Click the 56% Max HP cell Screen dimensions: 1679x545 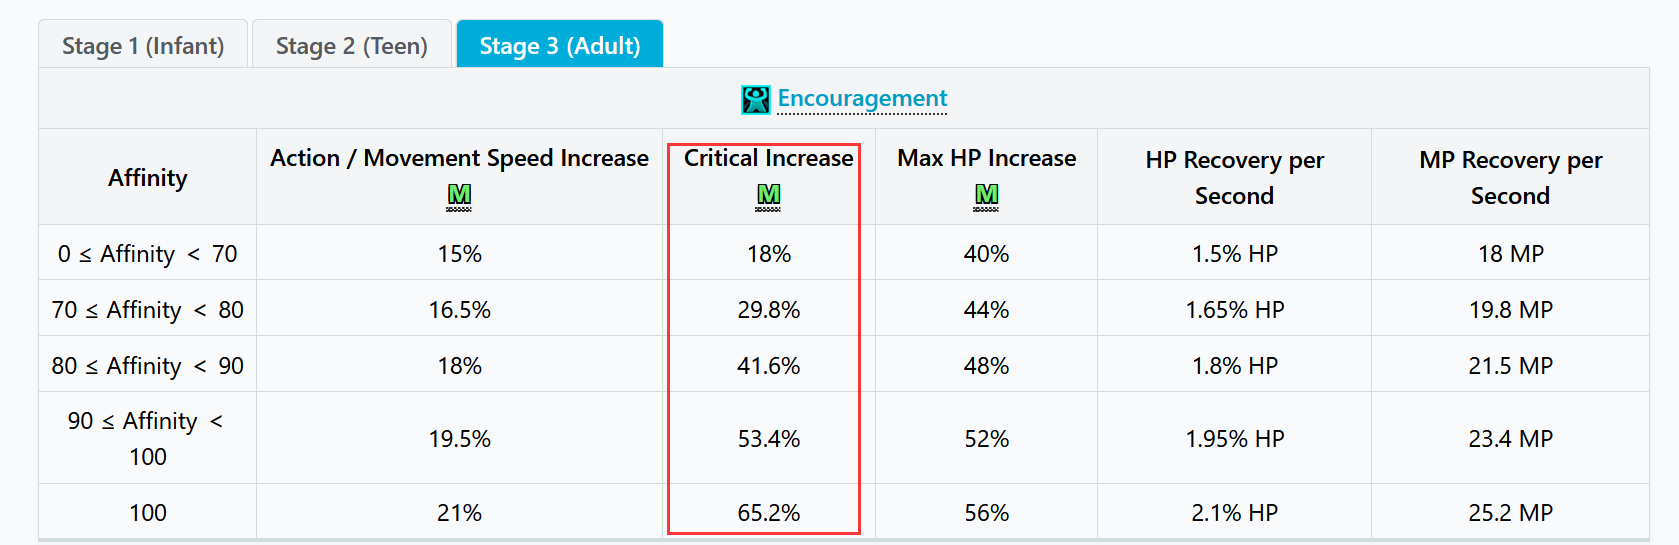tap(986, 513)
